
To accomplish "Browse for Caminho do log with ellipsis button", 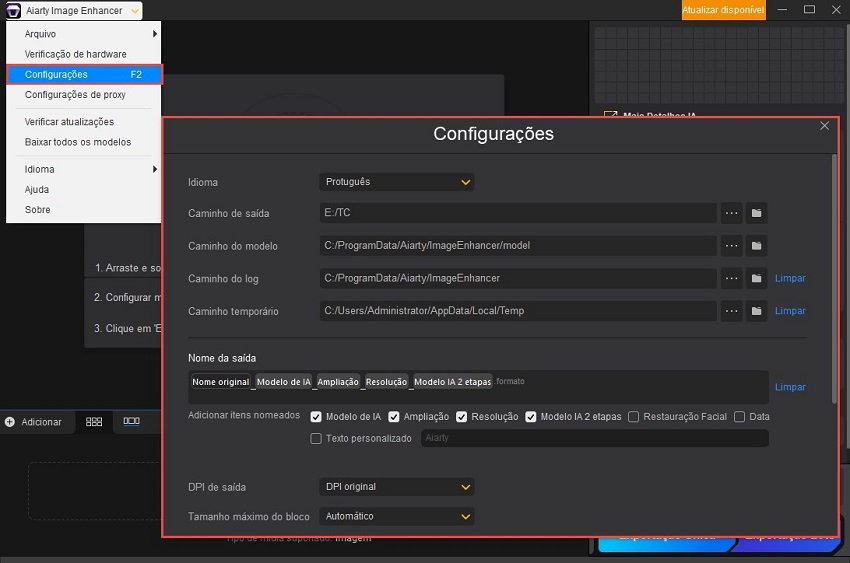I will [x=731, y=278].
